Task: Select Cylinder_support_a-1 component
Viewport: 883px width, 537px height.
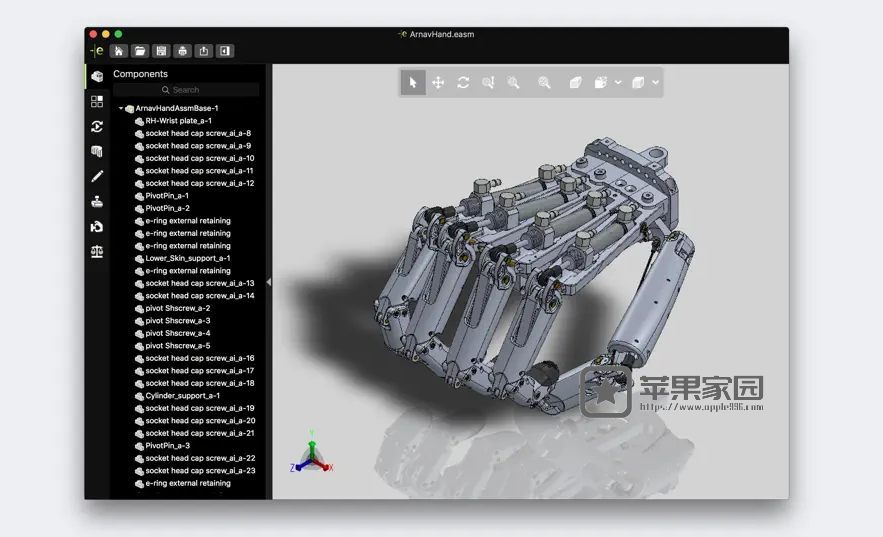Action: 182,396
